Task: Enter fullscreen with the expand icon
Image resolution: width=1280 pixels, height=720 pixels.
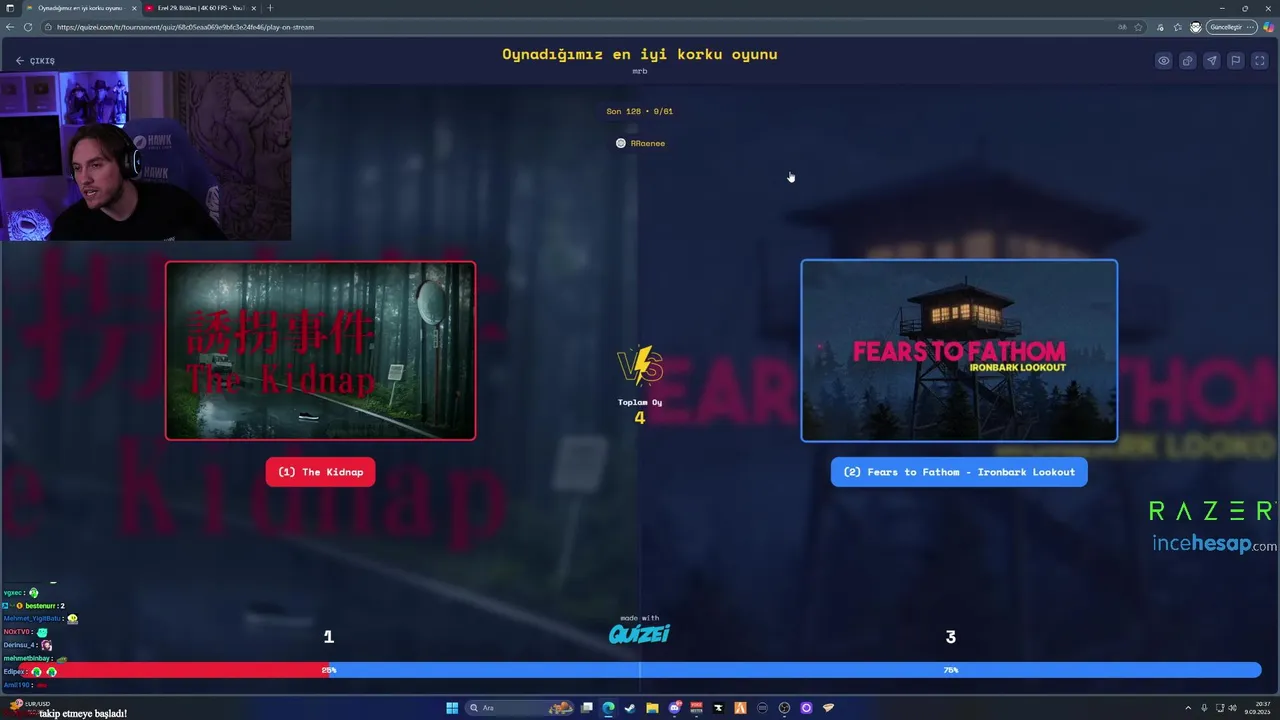Action: coord(1260,61)
